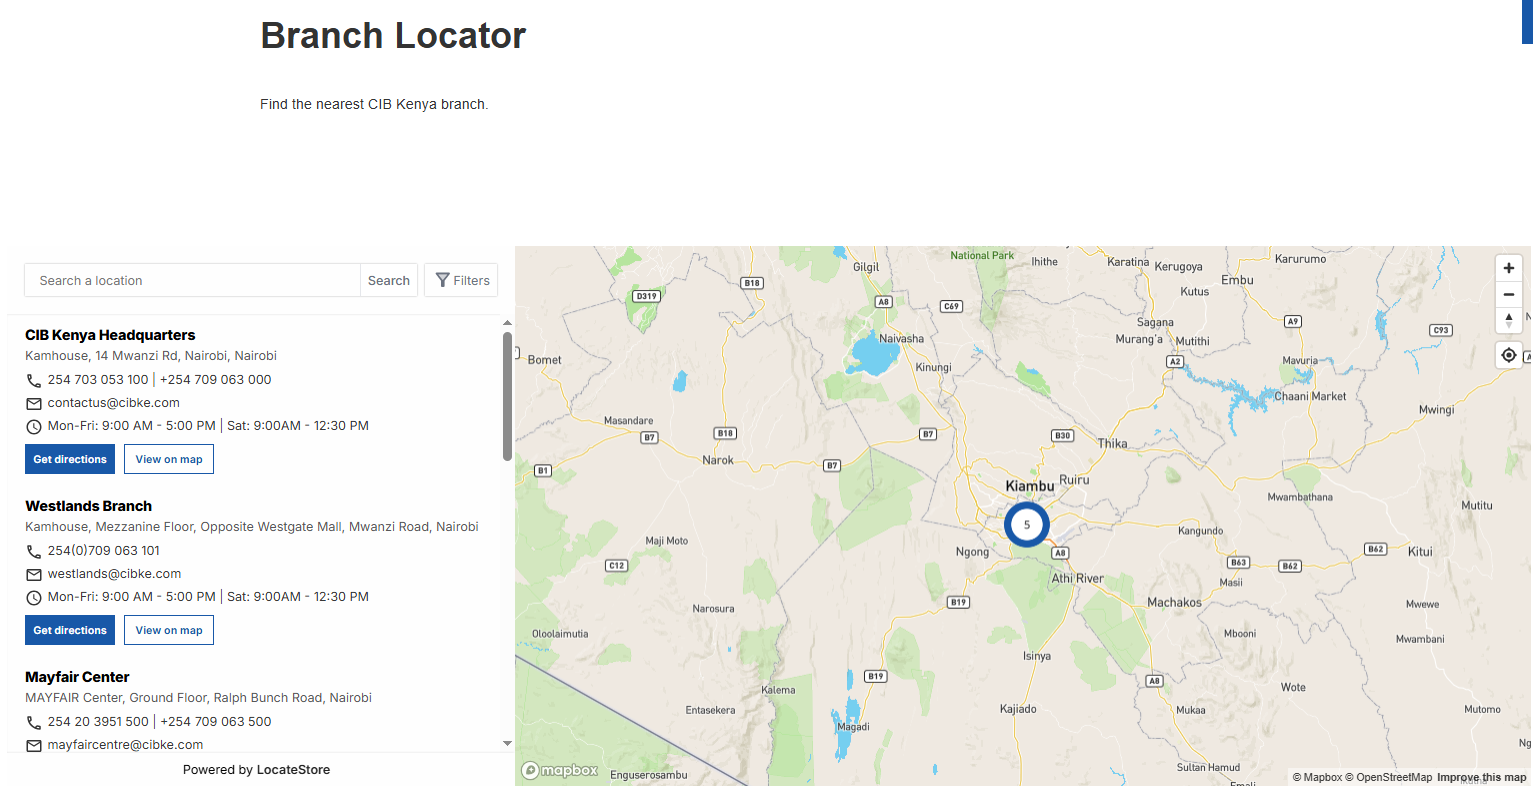Image resolution: width=1533 pixels, height=811 pixels.
Task: Email contactus@cibke.com
Action: [x=113, y=403]
